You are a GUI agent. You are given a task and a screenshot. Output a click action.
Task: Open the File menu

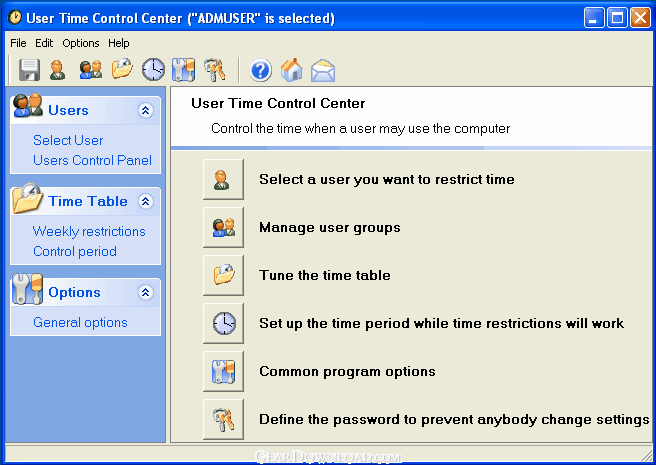pyautogui.click(x=18, y=43)
